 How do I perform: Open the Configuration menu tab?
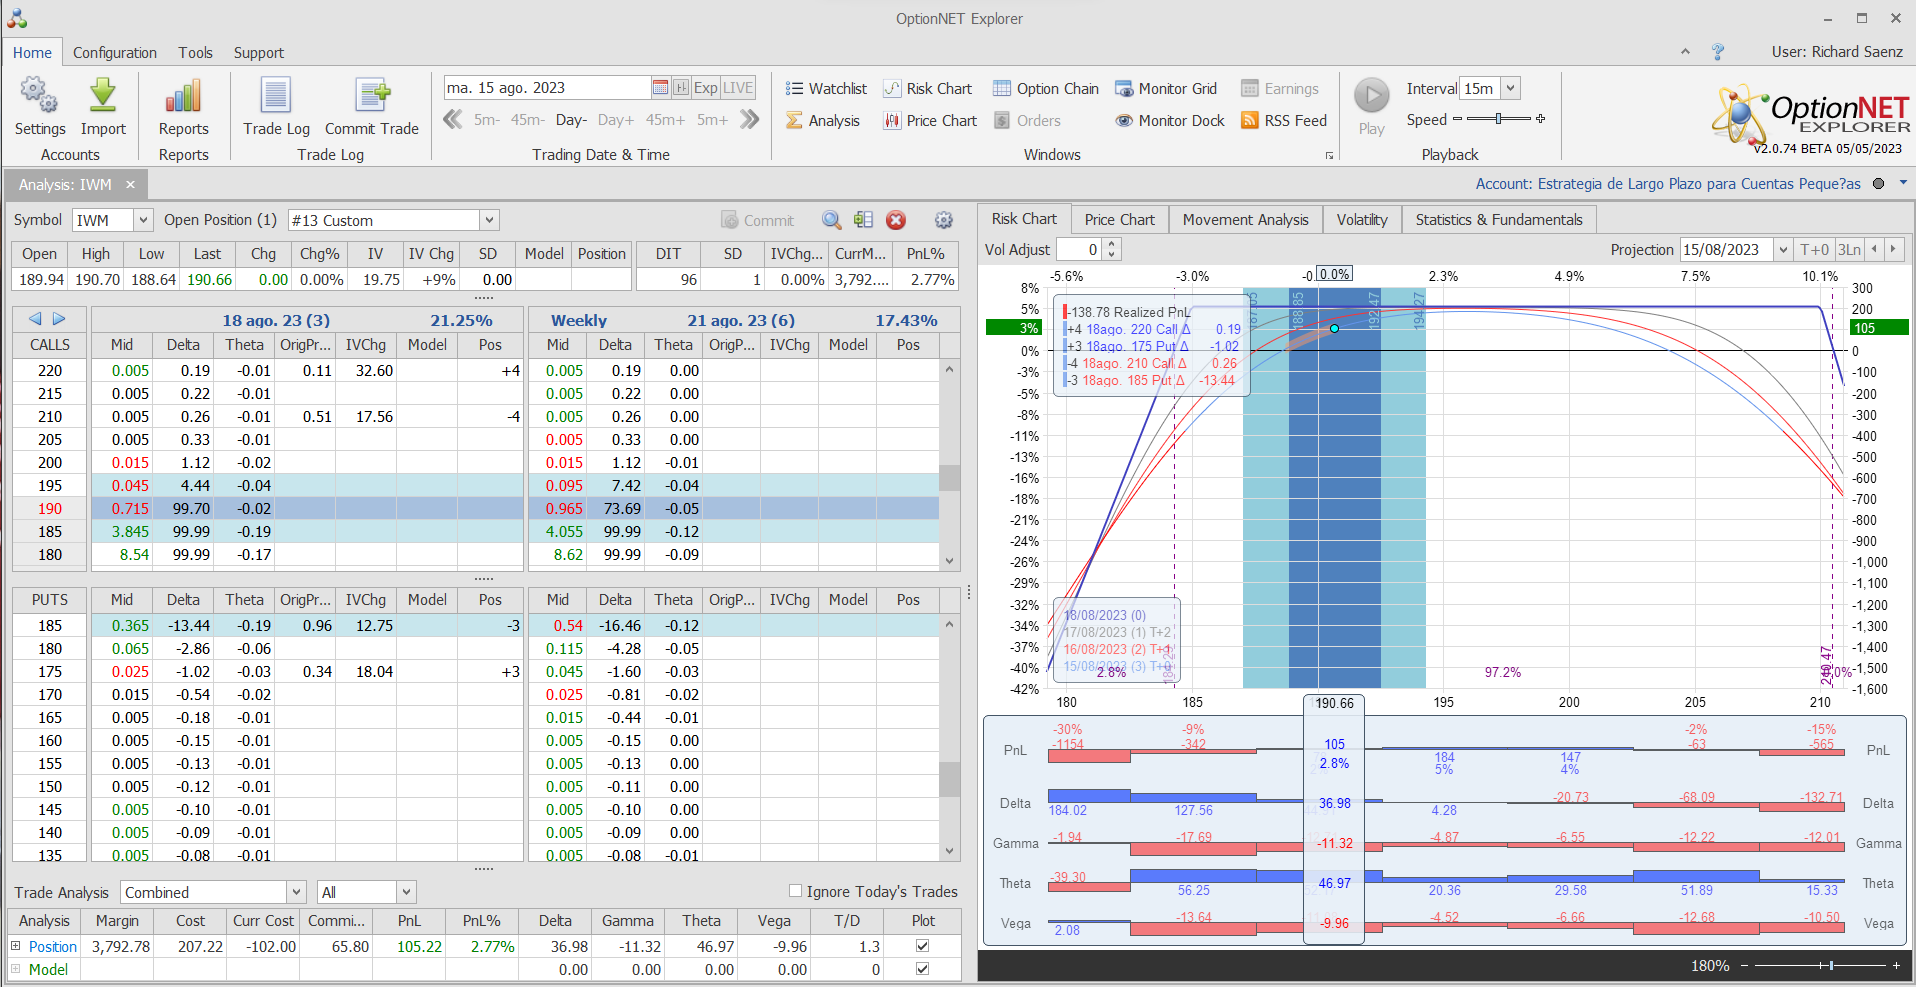click(x=114, y=53)
